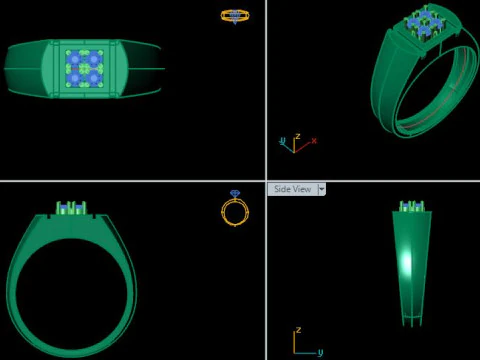The height and width of the screenshot is (360, 480).
Task: Select the orange top-view ring icon
Action: [235, 16]
